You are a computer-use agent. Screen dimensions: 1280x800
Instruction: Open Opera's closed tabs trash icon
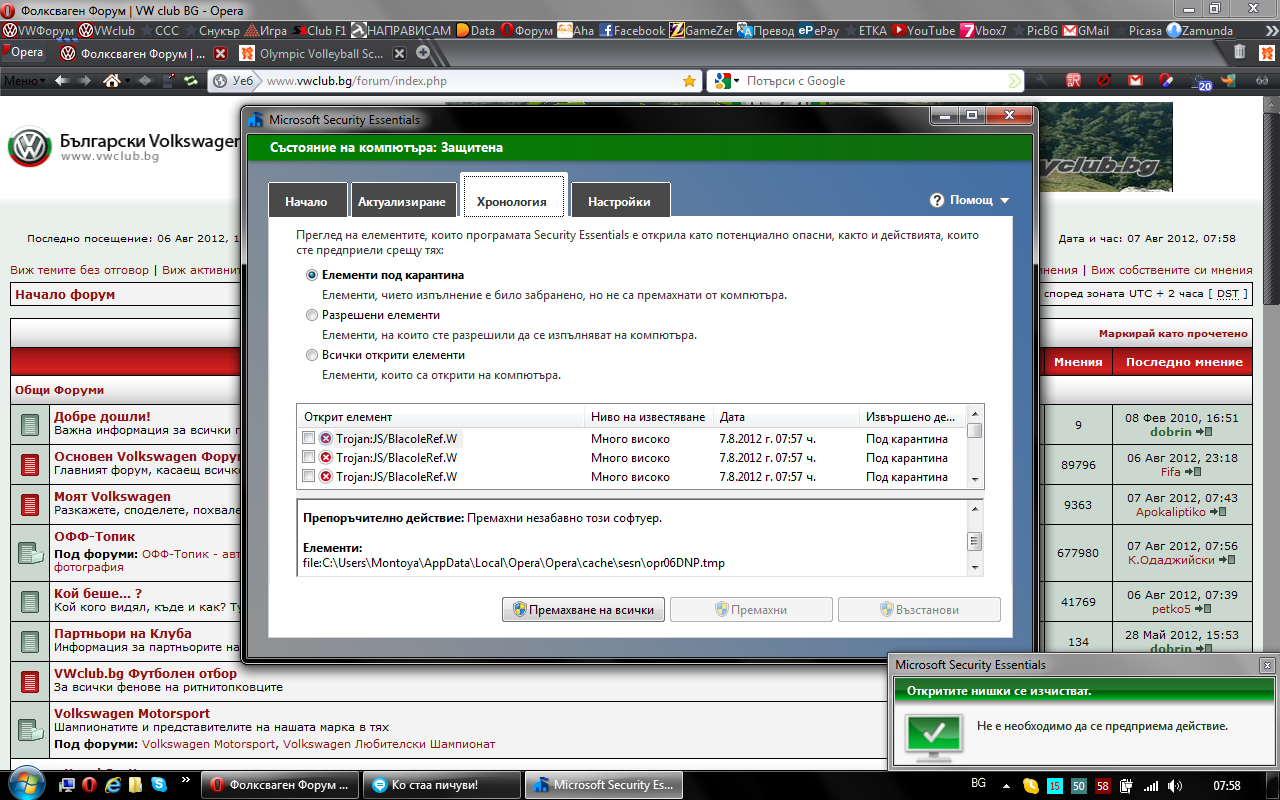[x=1240, y=53]
